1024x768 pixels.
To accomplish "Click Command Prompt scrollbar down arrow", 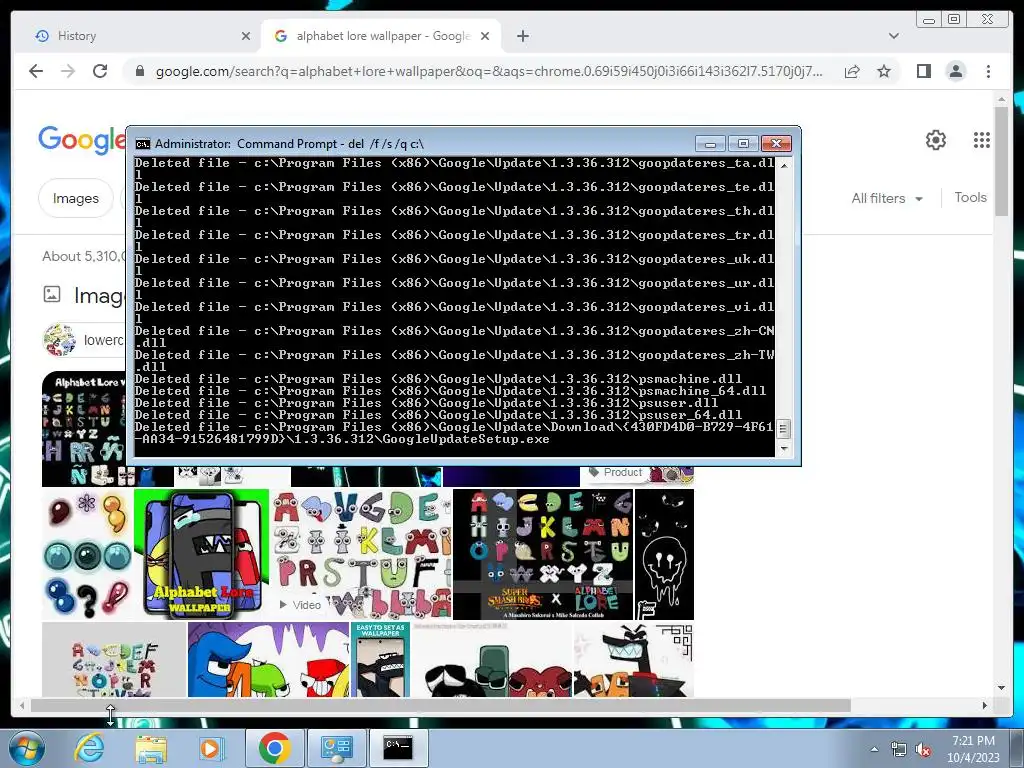I will pyautogui.click(x=784, y=449).
